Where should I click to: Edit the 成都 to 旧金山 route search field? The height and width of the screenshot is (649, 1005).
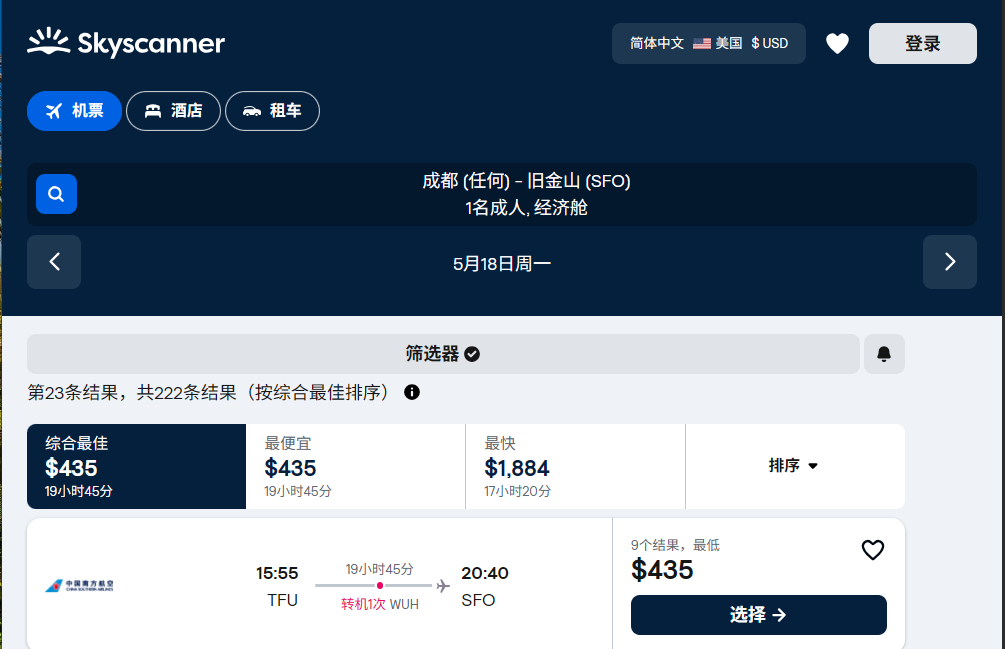pos(526,194)
